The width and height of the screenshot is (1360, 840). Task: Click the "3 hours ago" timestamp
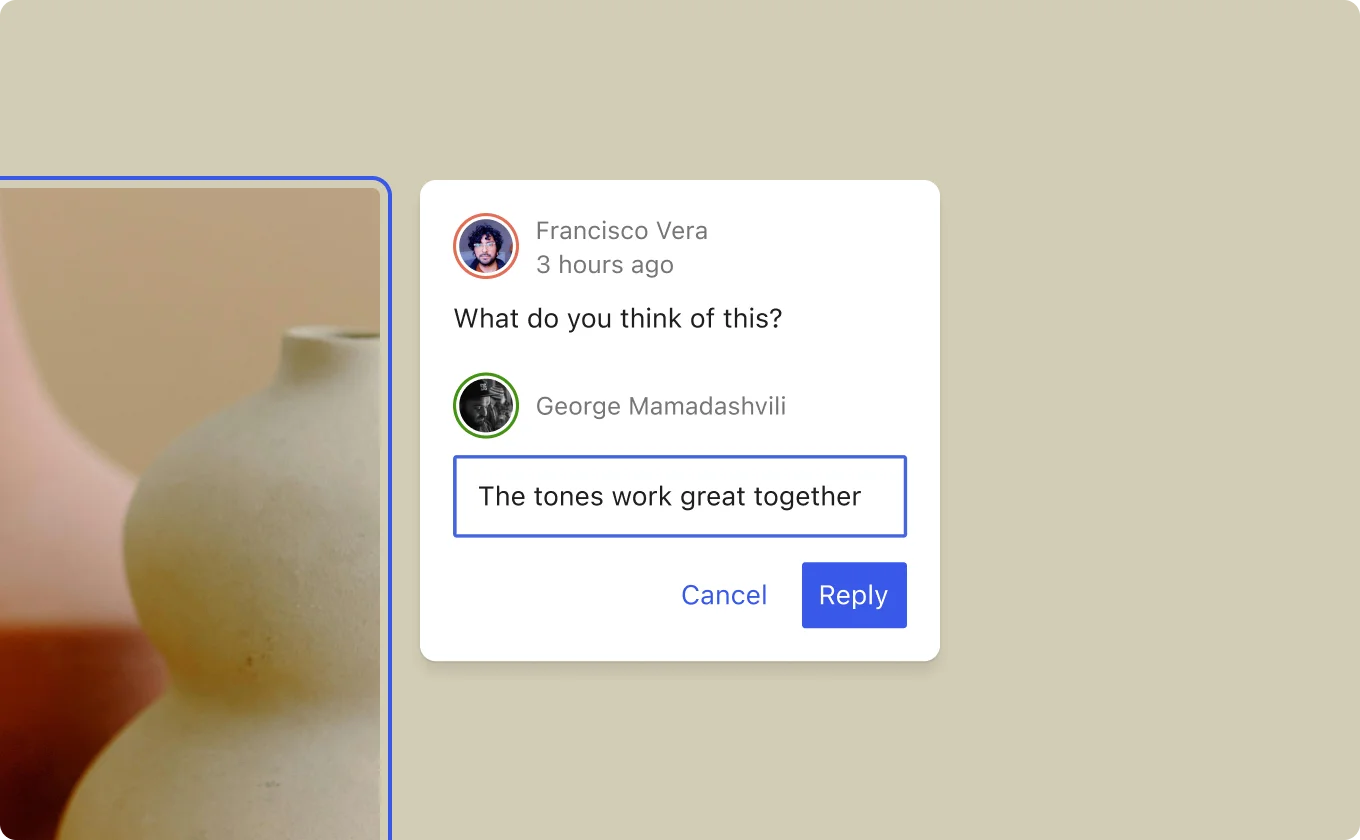coord(604,265)
